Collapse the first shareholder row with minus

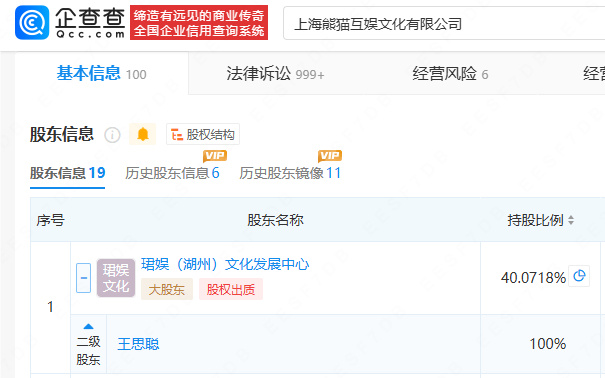pyautogui.click(x=83, y=278)
